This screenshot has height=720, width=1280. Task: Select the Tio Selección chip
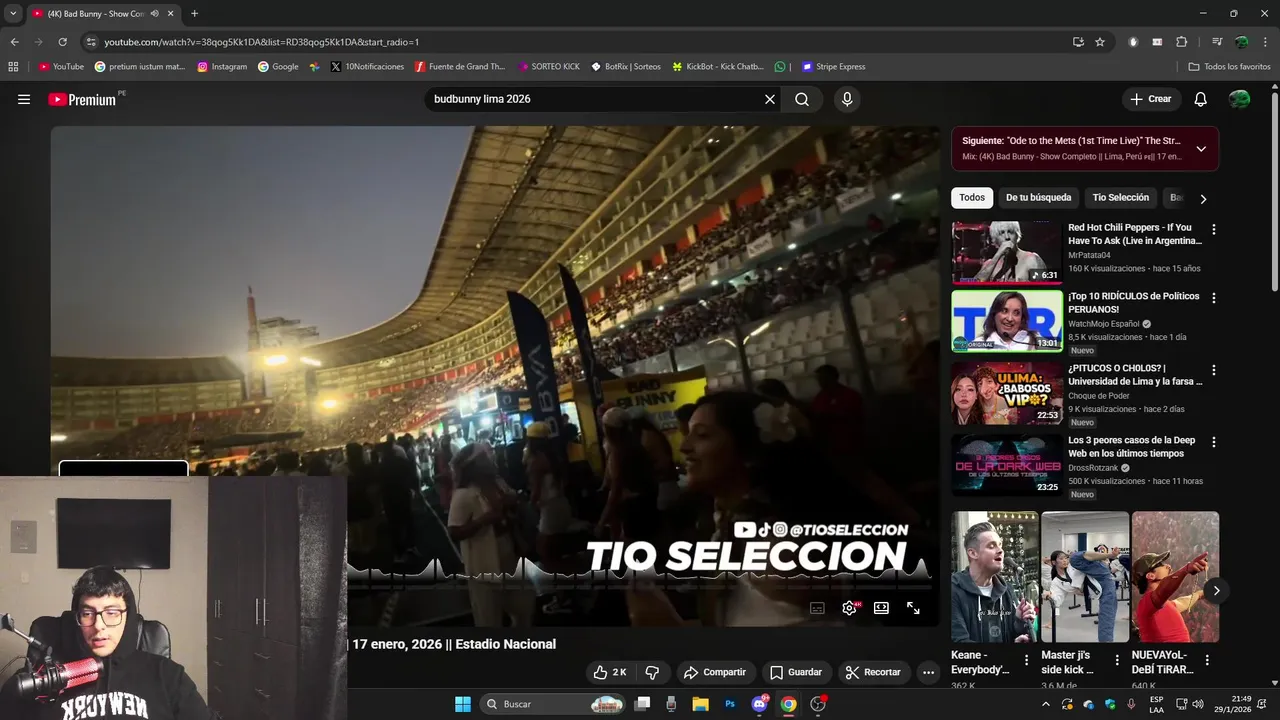tap(1120, 198)
